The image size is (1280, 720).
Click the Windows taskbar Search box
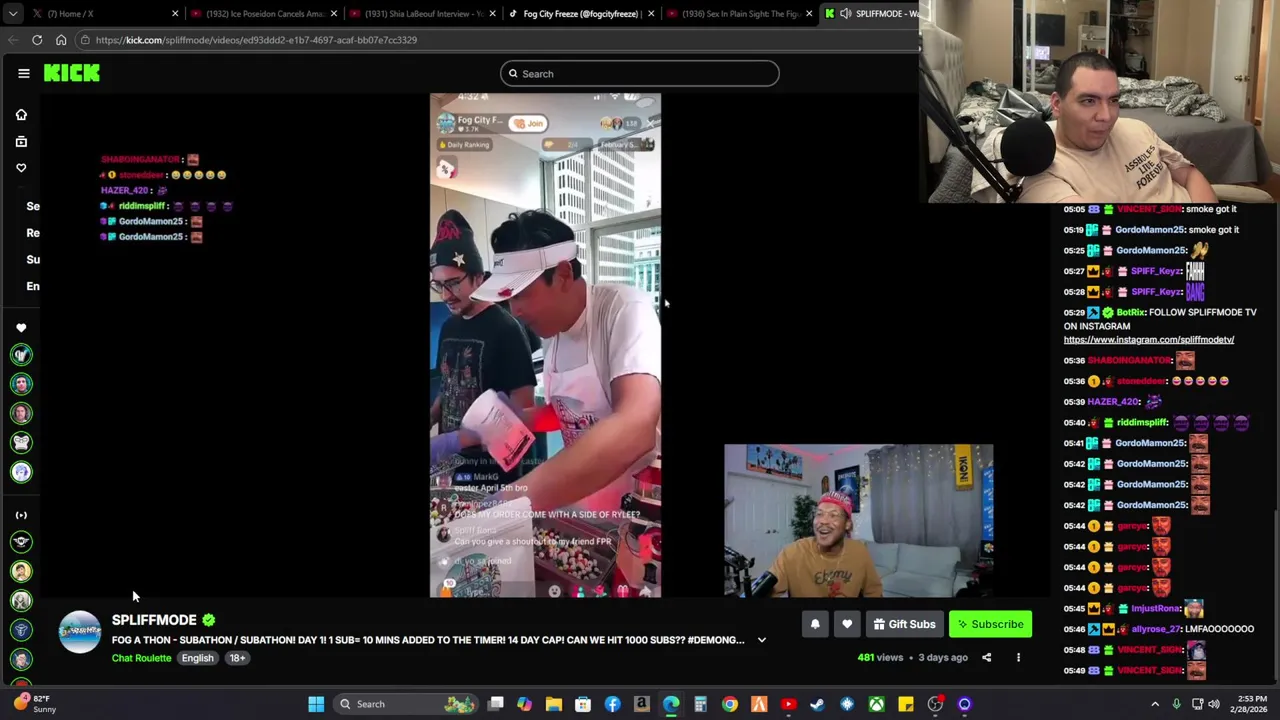pos(405,704)
